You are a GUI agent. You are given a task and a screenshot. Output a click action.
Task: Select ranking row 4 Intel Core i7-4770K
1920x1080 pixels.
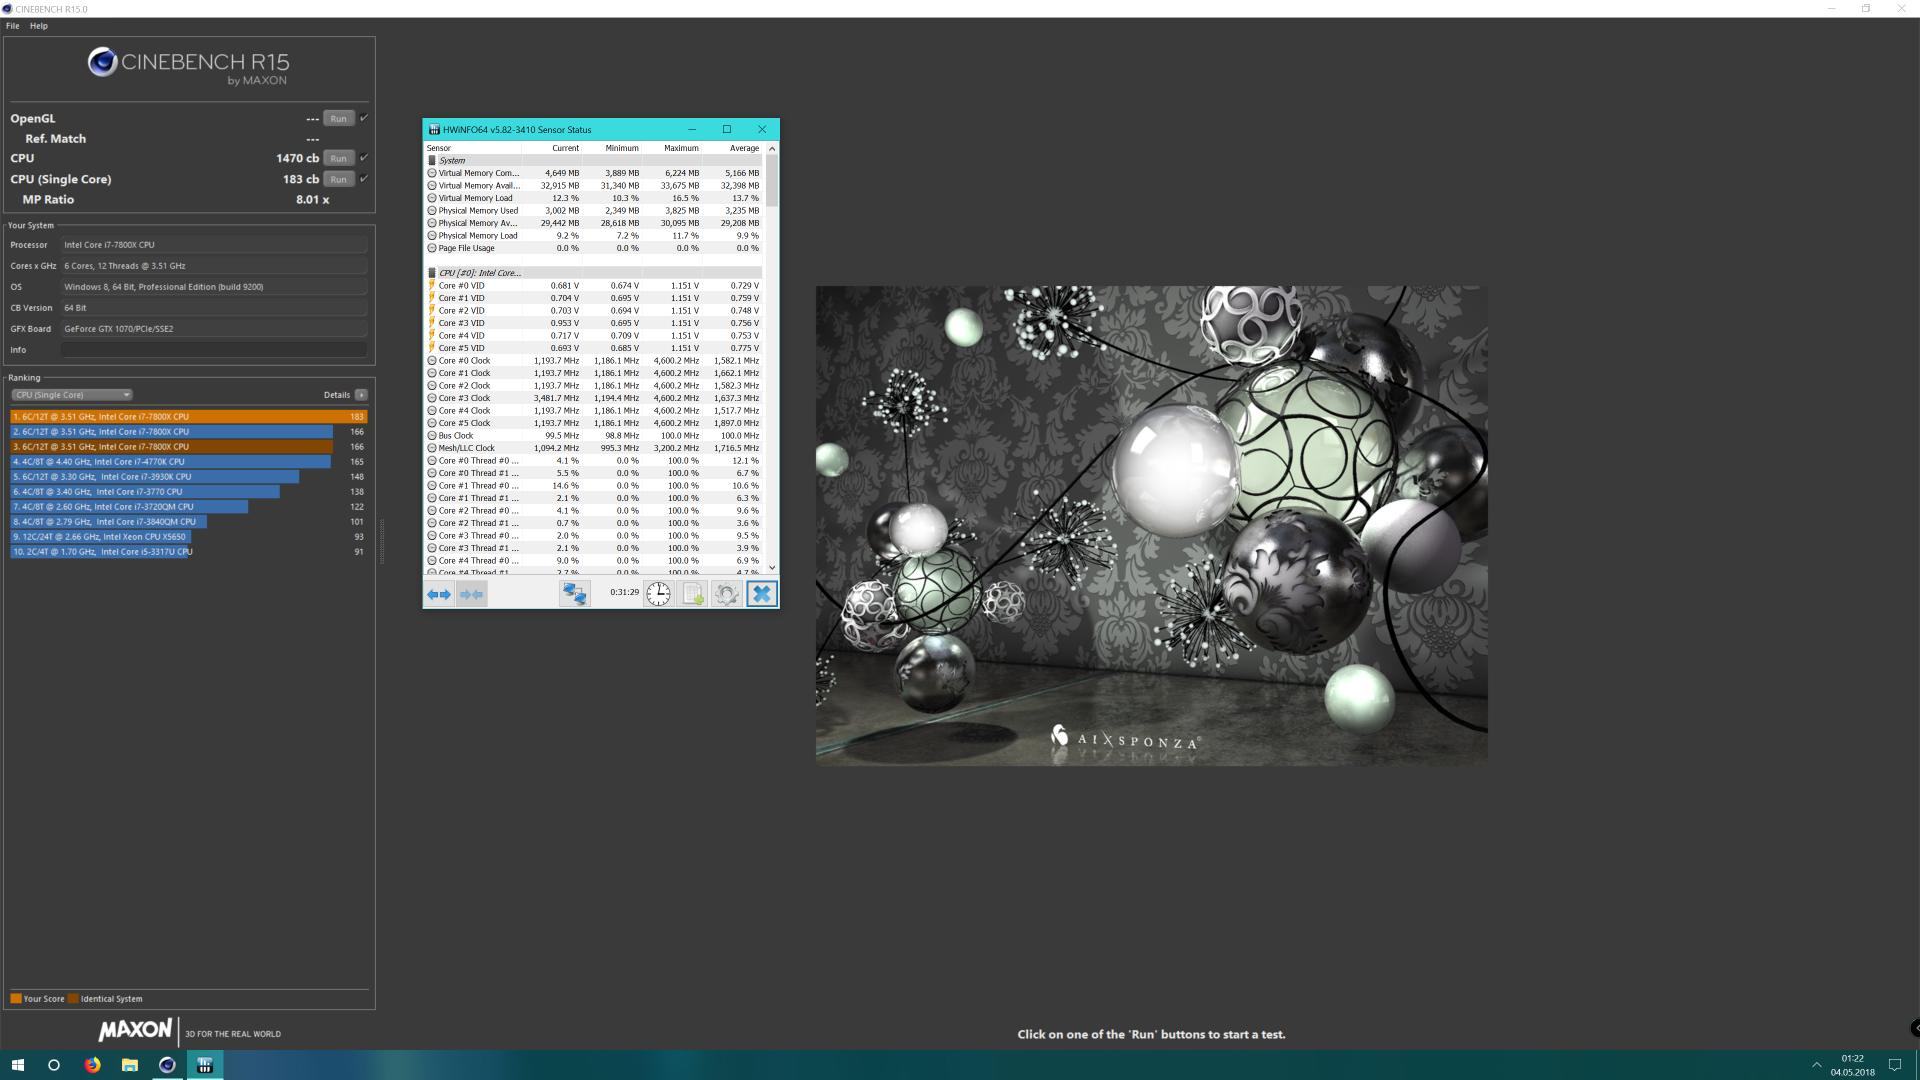point(189,462)
